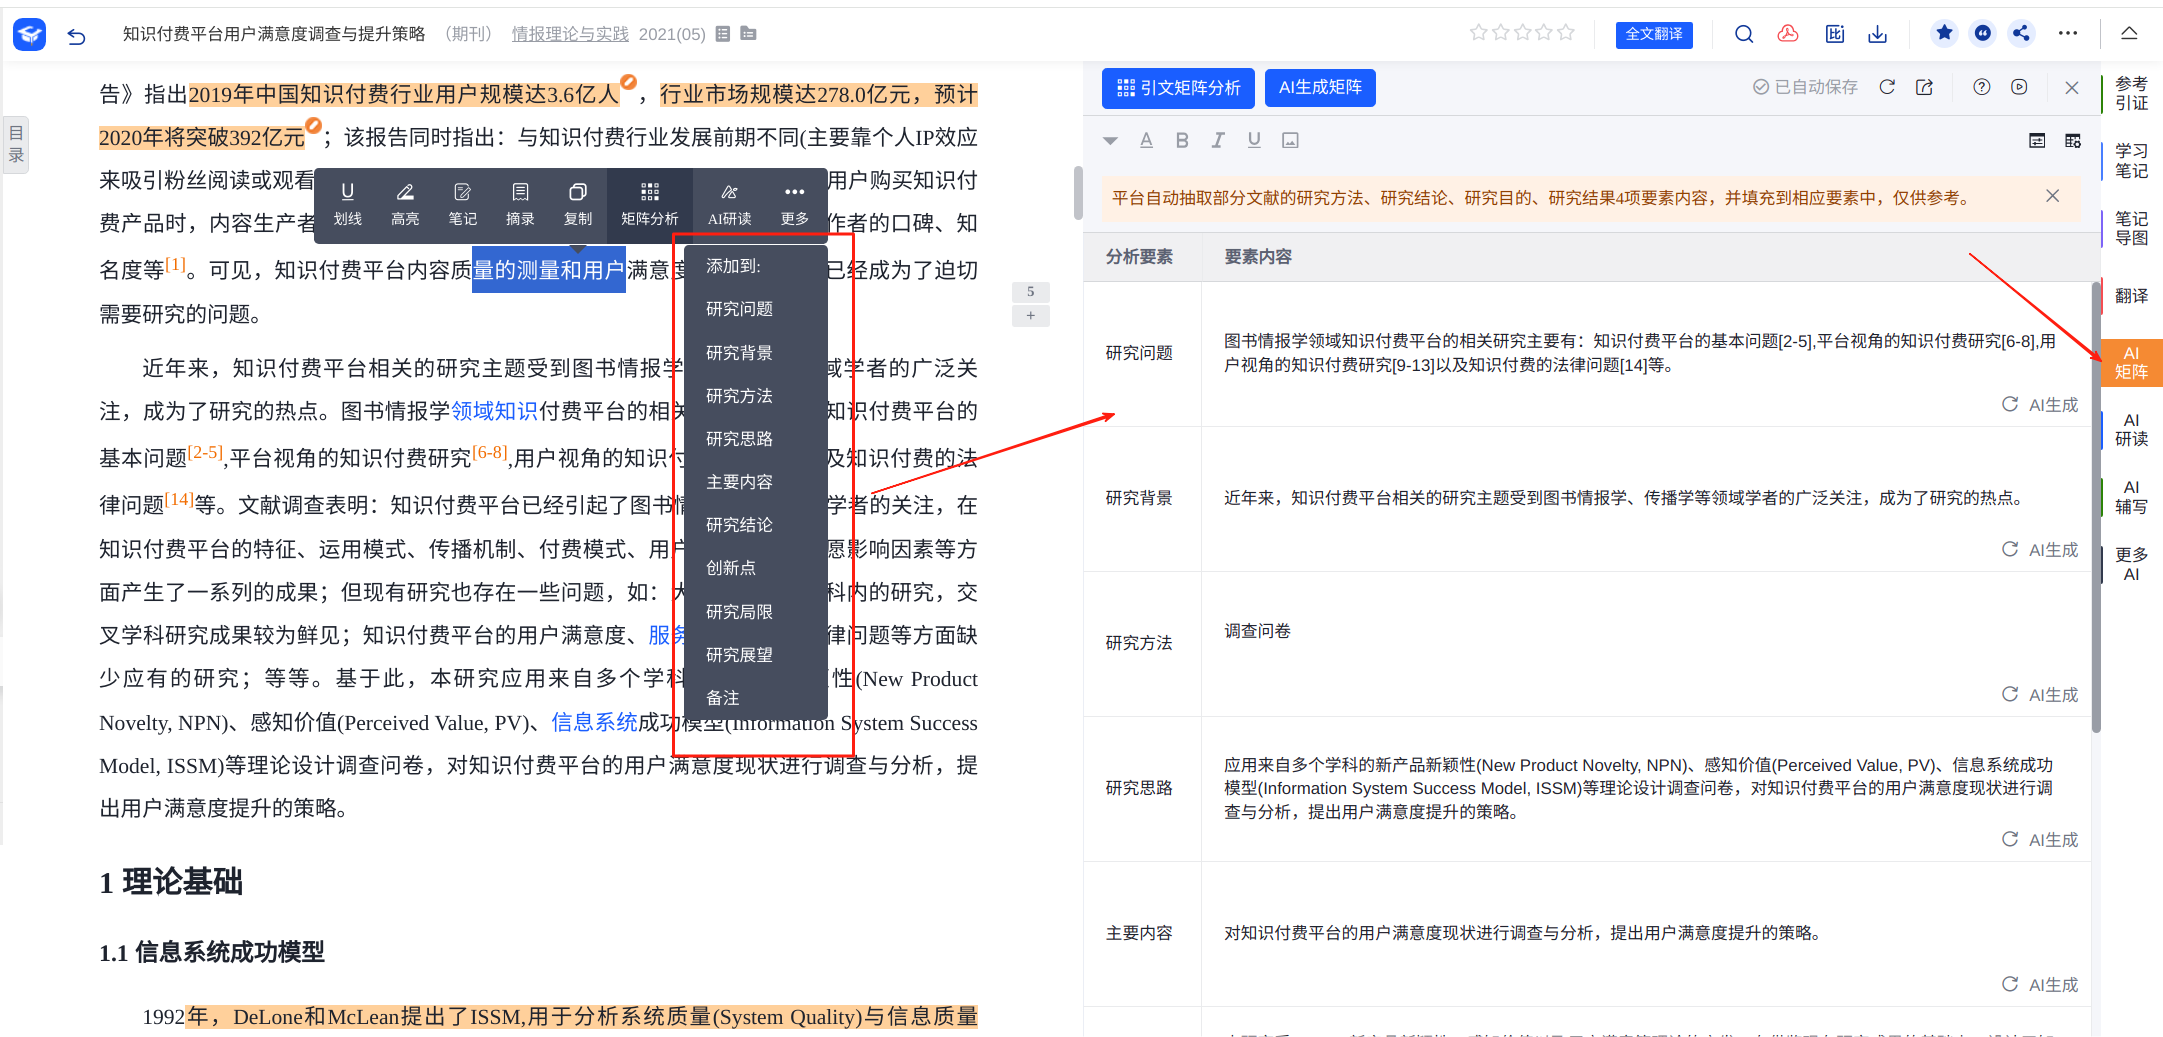The width and height of the screenshot is (2163, 1037).
Task: Click the refresh icon beside 已自动保存
Action: click(1887, 87)
